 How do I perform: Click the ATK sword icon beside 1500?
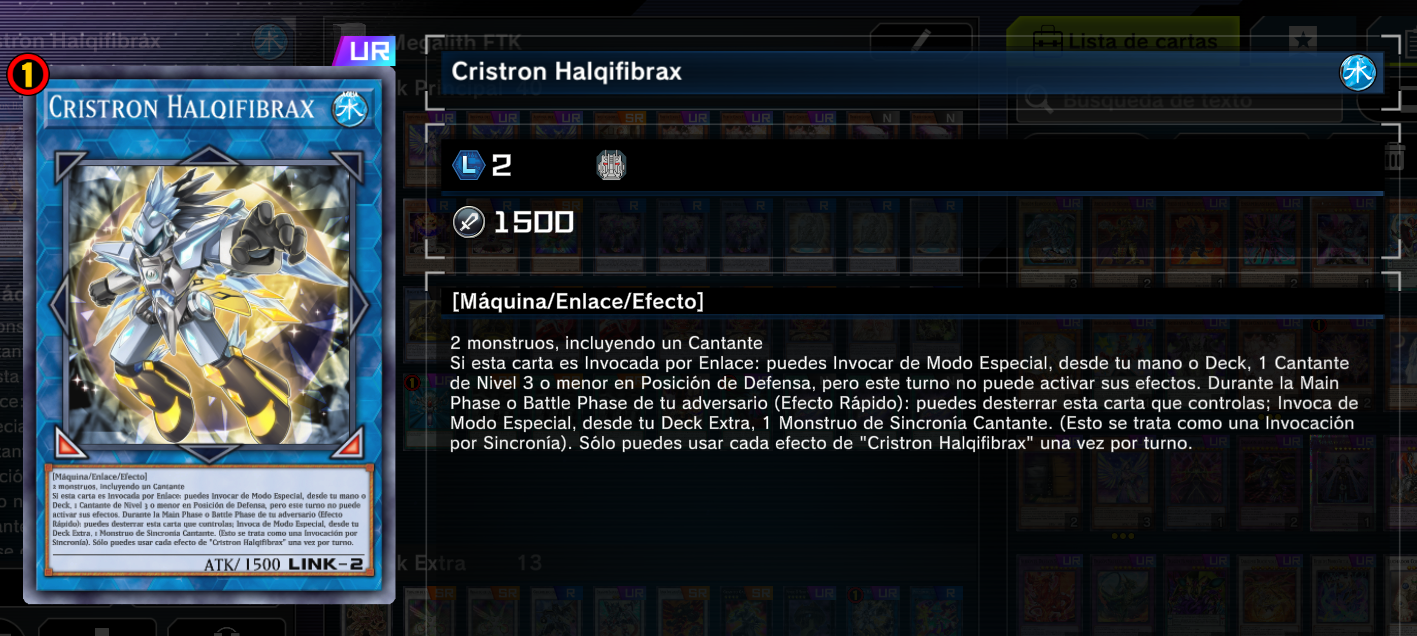pos(468,222)
